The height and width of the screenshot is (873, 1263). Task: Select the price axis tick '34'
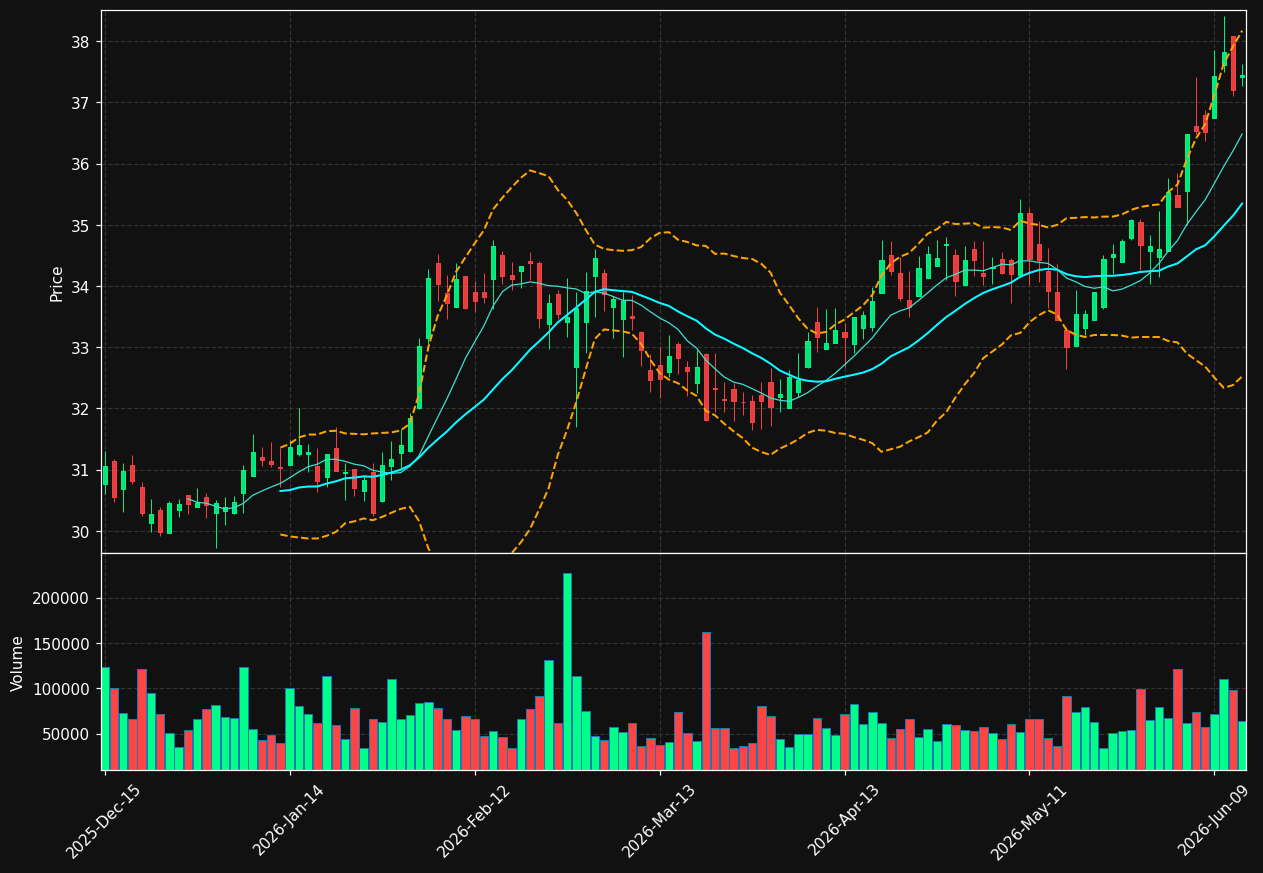coord(81,287)
